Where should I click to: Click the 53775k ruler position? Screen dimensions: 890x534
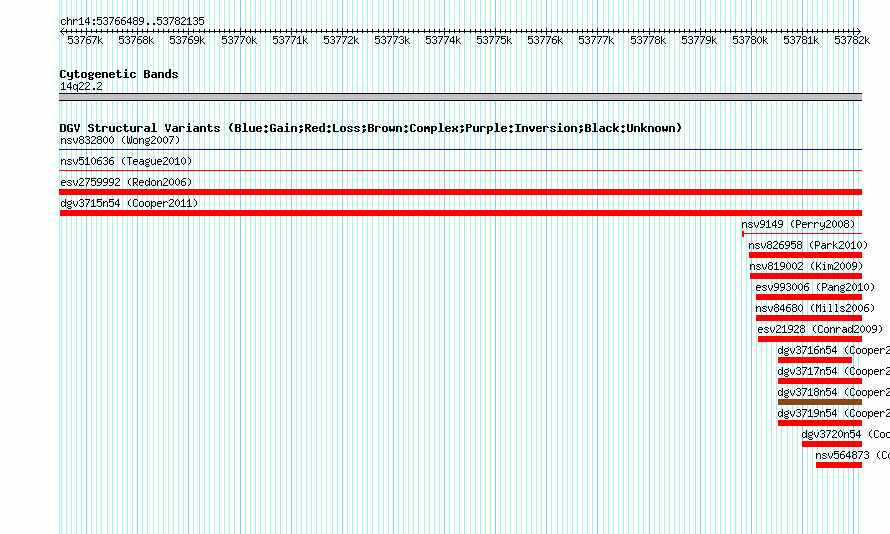coord(494,40)
